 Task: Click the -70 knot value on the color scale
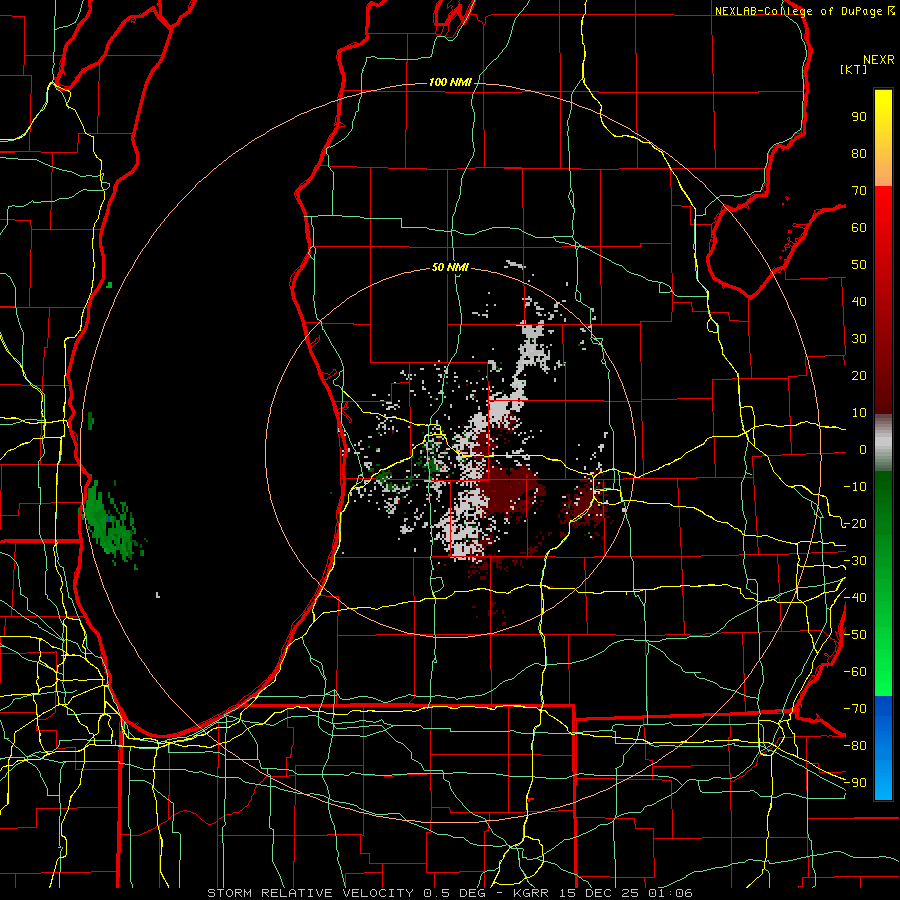[855, 709]
